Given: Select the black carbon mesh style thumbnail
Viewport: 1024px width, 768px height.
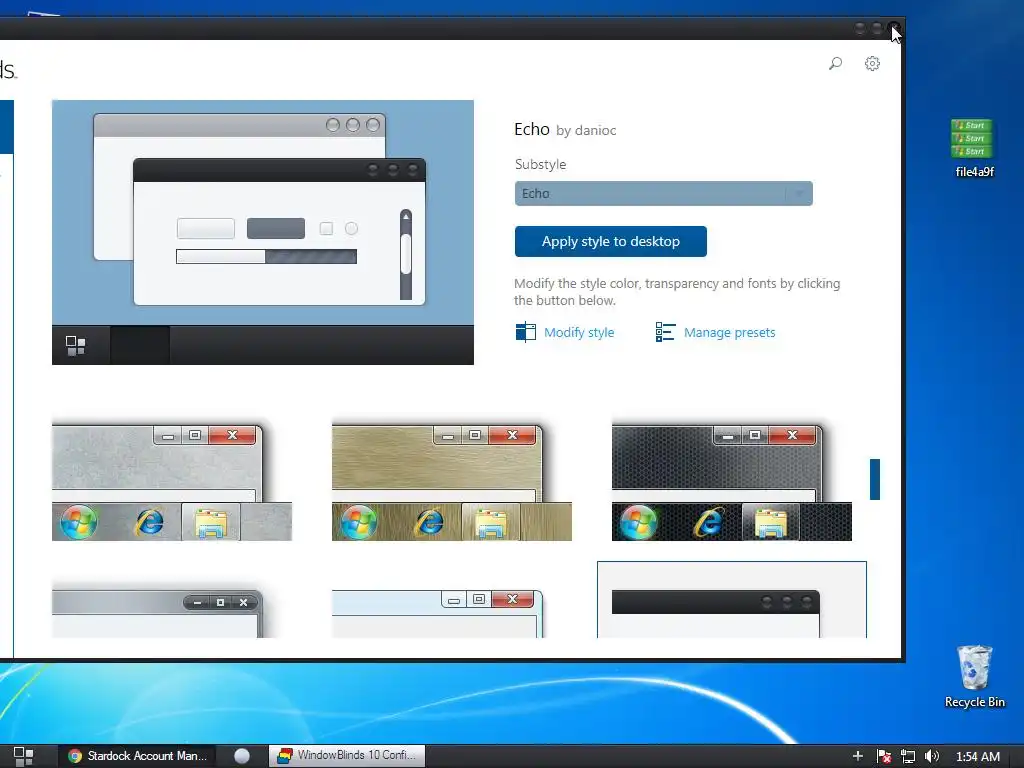Looking at the screenshot, I should click(x=731, y=482).
